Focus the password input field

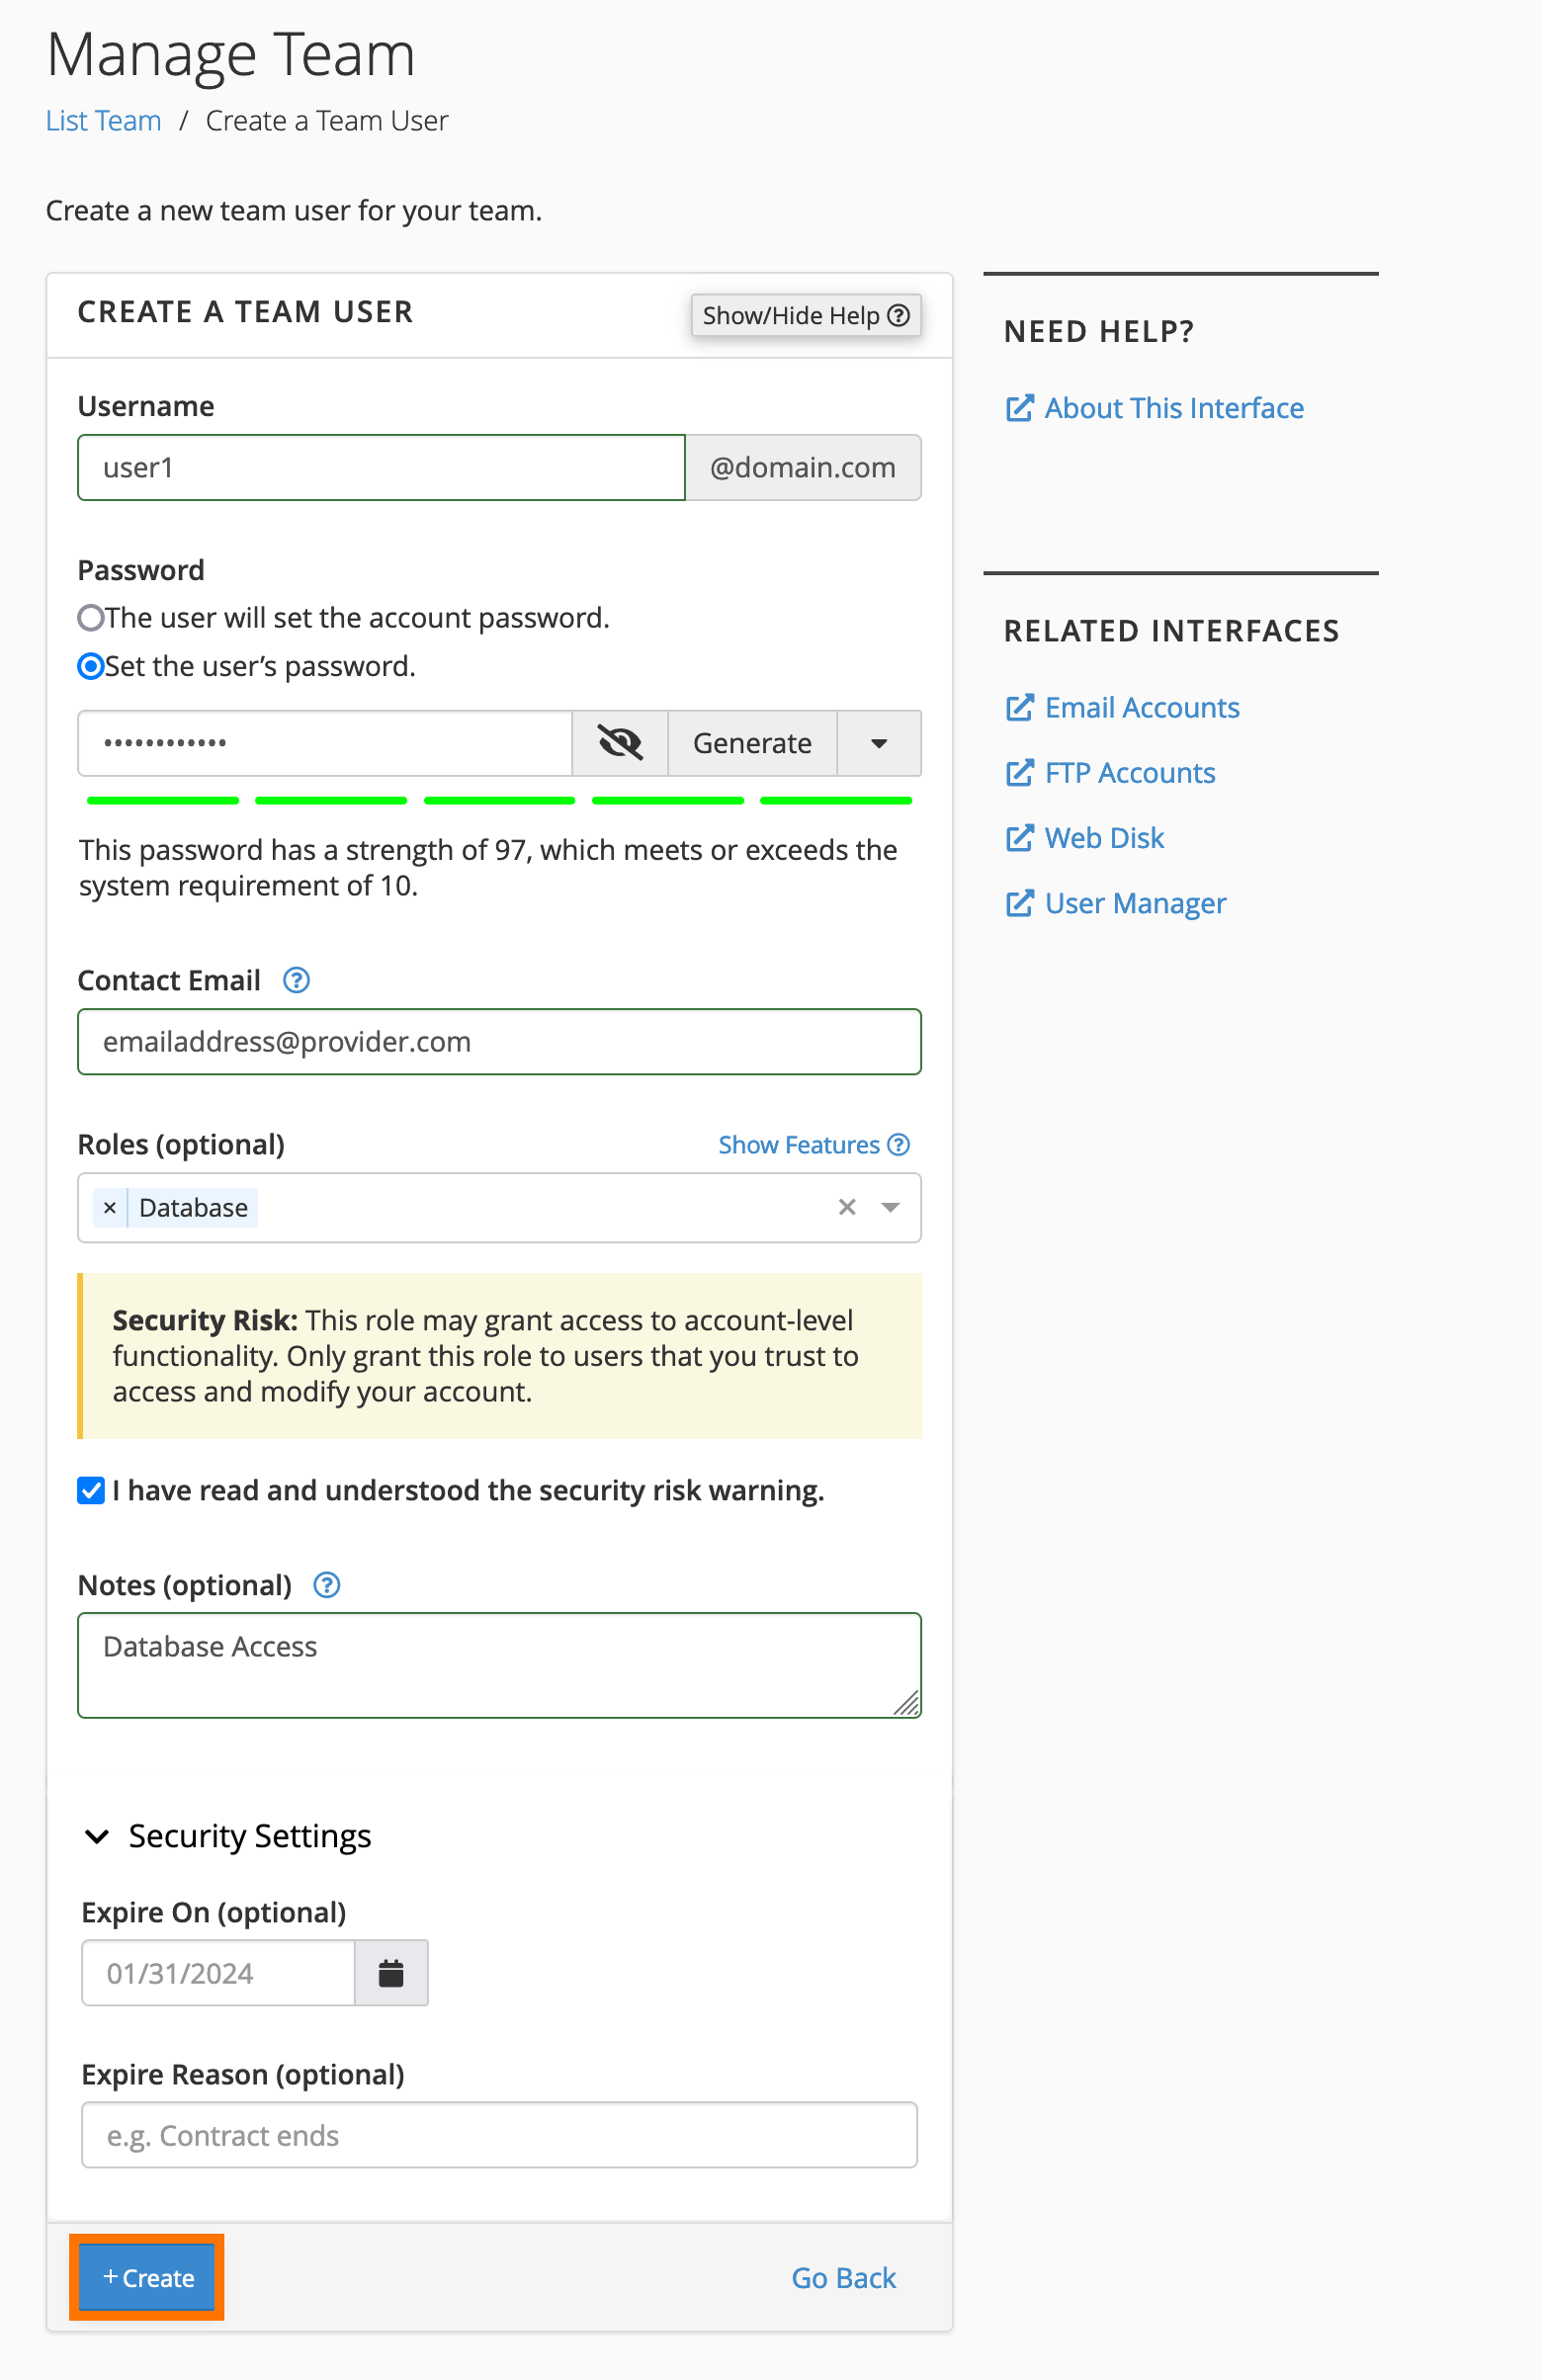325,743
